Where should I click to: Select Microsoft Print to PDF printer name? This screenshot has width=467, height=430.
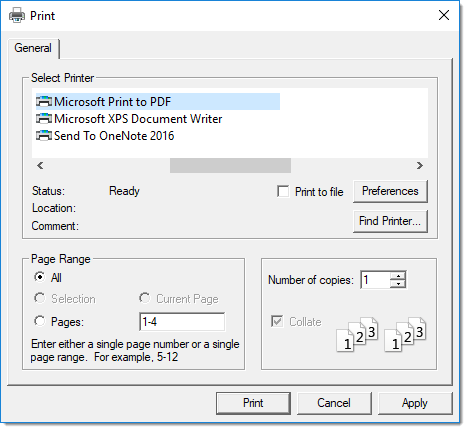point(113,102)
